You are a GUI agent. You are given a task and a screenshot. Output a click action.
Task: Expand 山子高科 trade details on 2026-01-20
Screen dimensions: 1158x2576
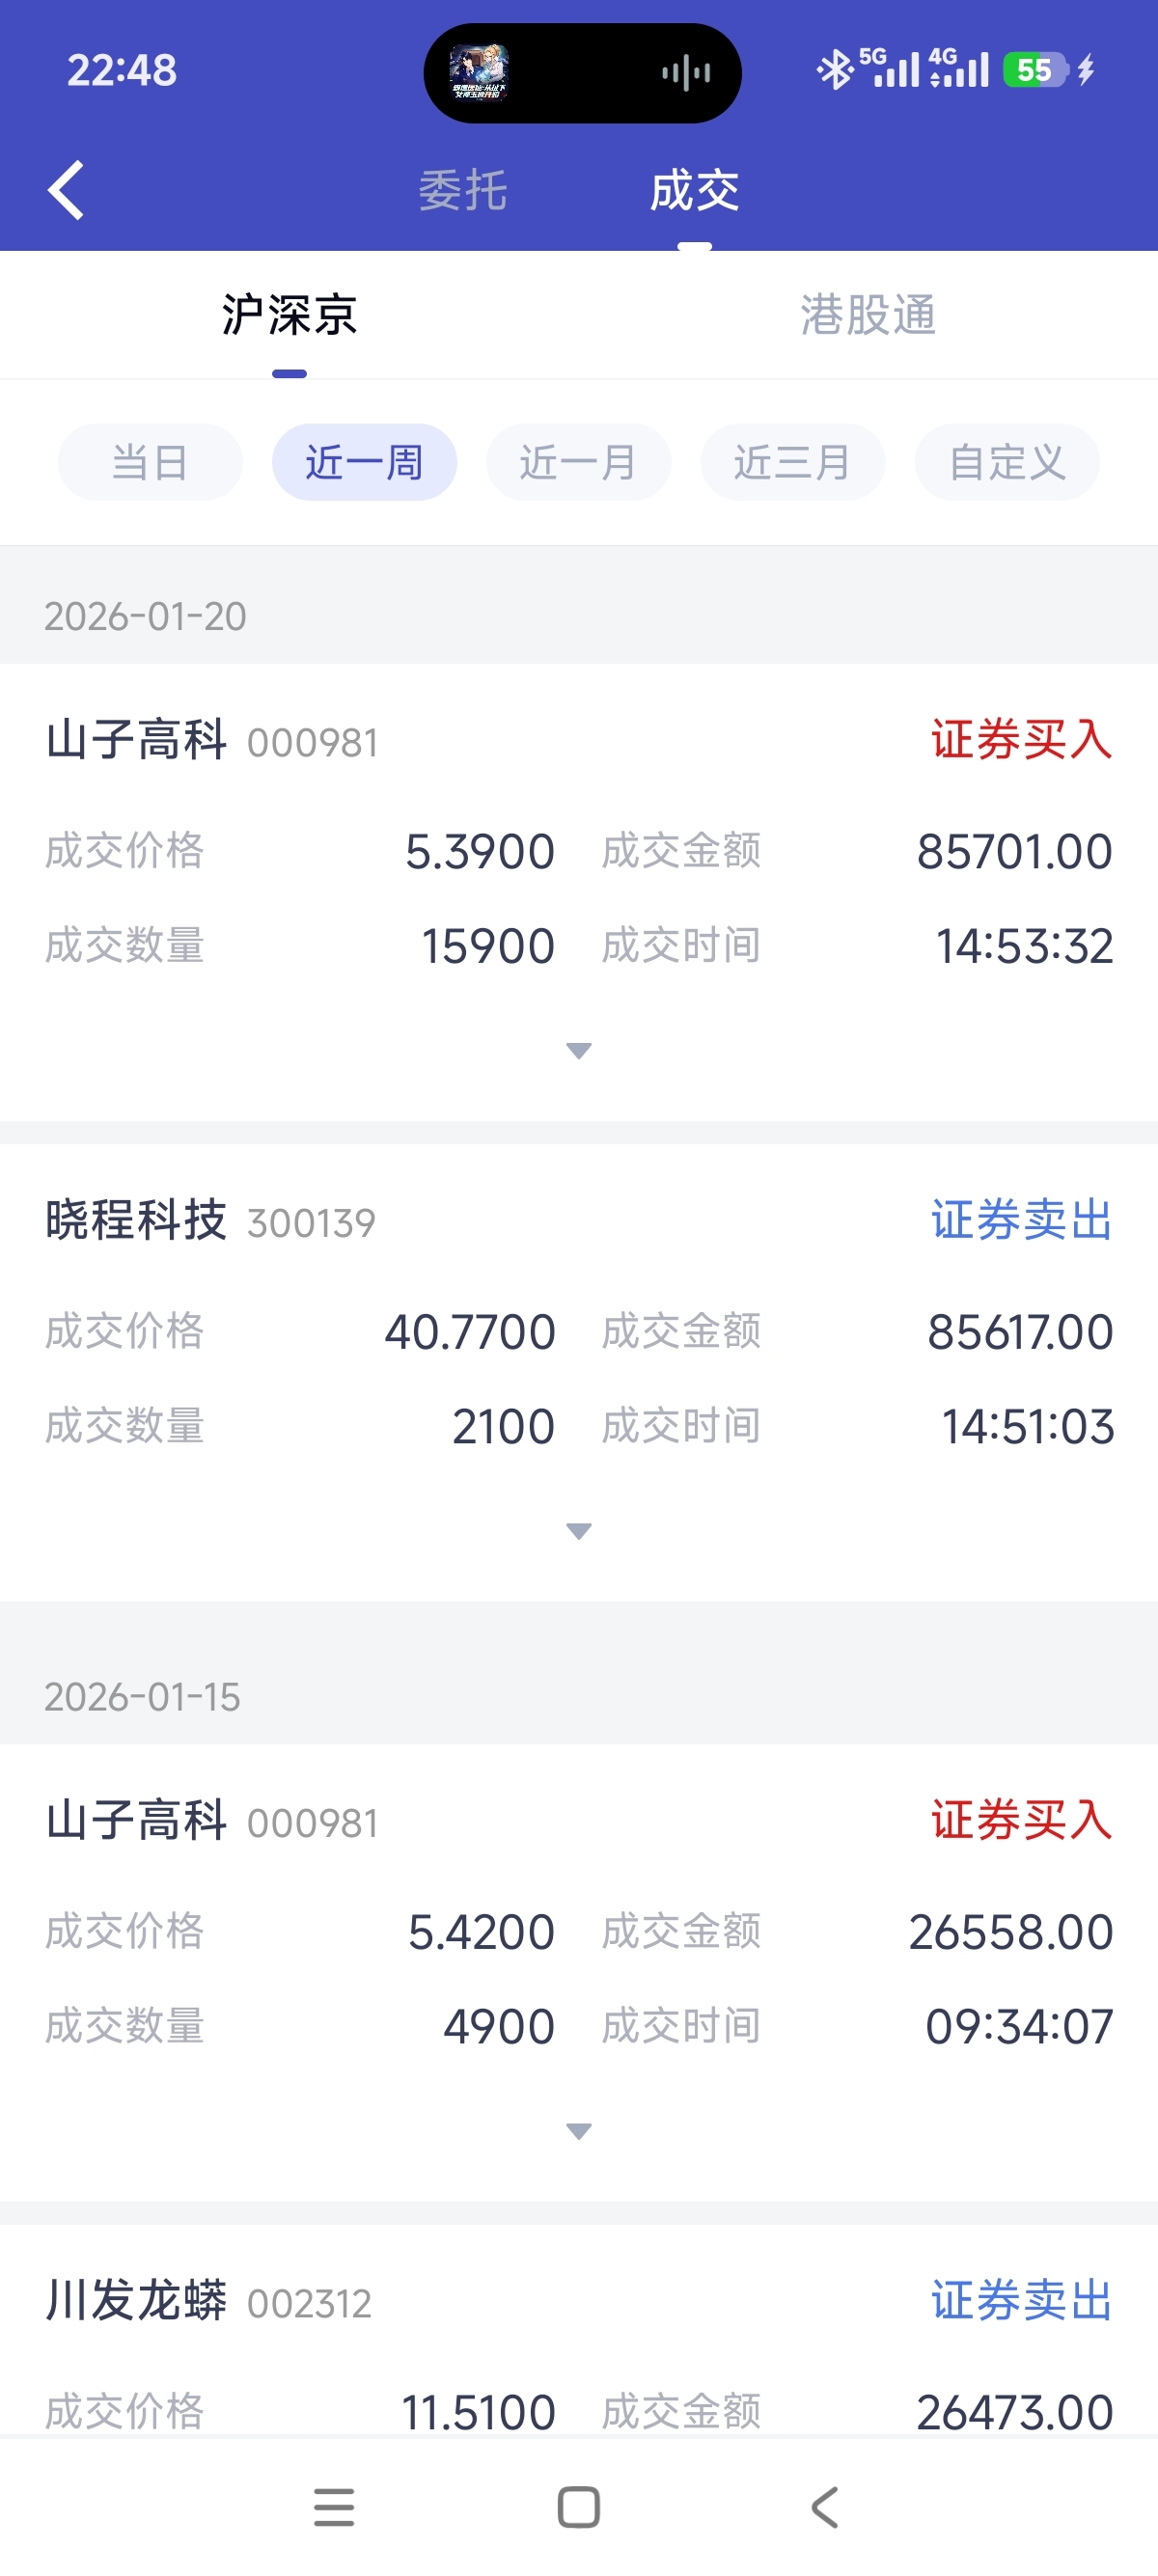tap(579, 1050)
